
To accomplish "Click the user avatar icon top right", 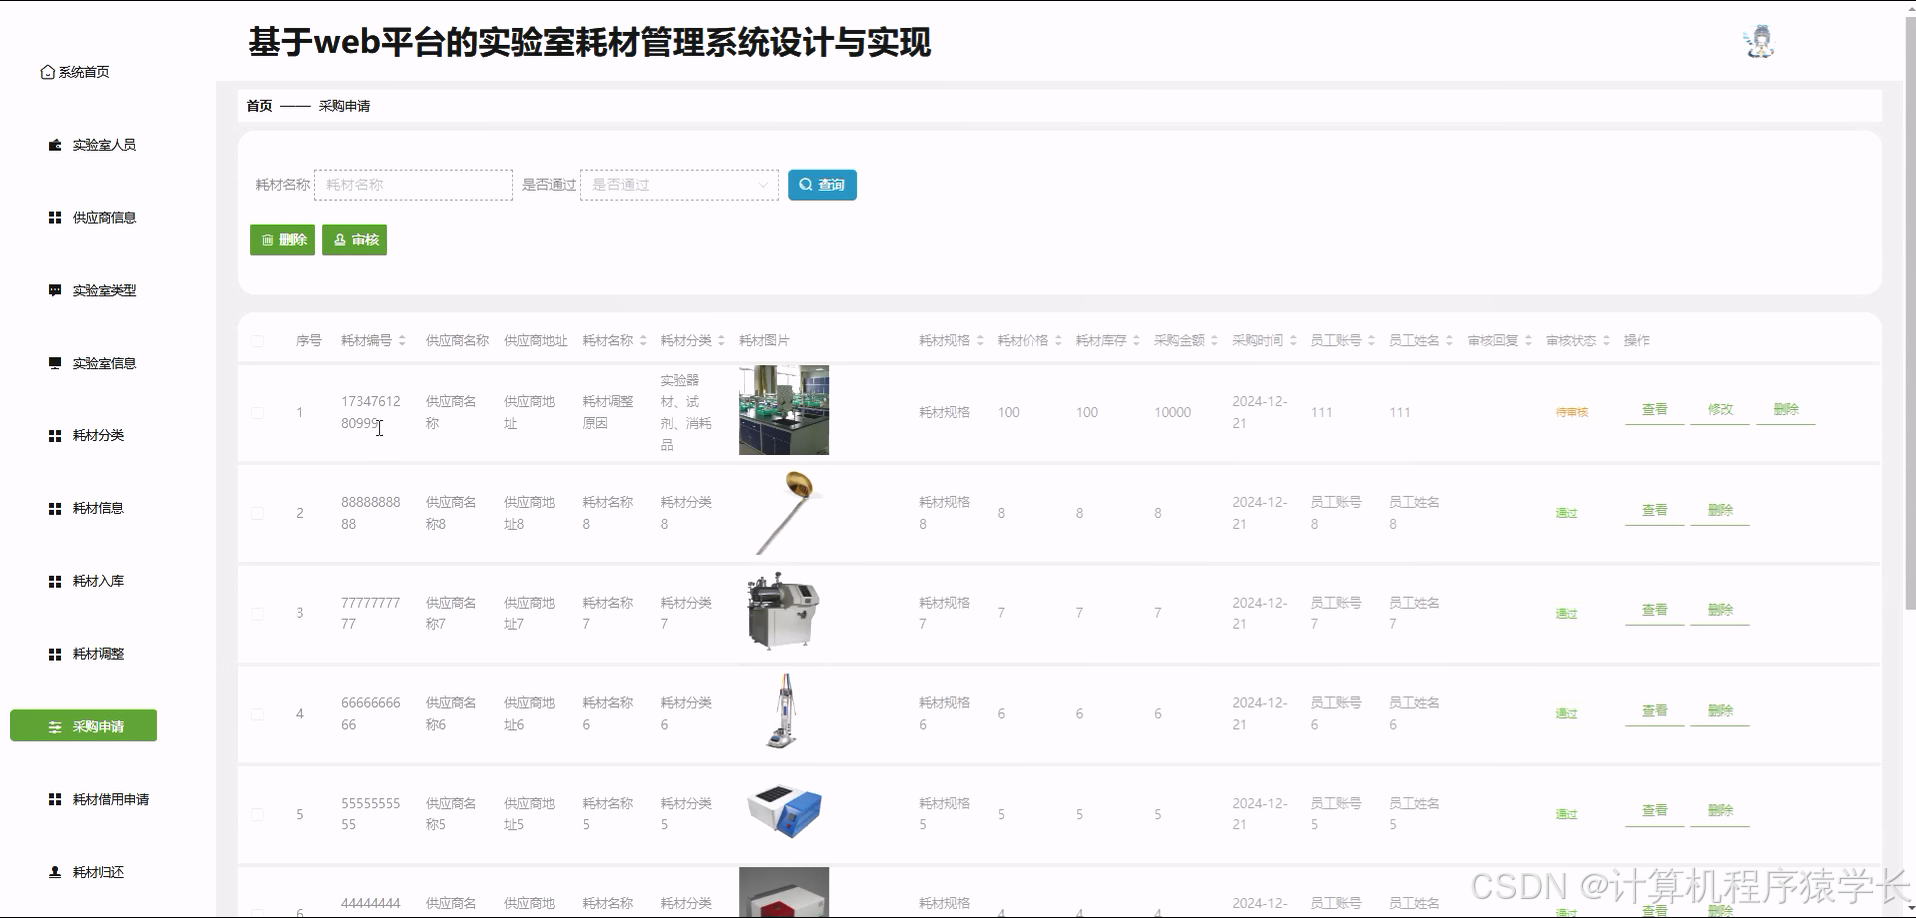I will [x=1758, y=41].
